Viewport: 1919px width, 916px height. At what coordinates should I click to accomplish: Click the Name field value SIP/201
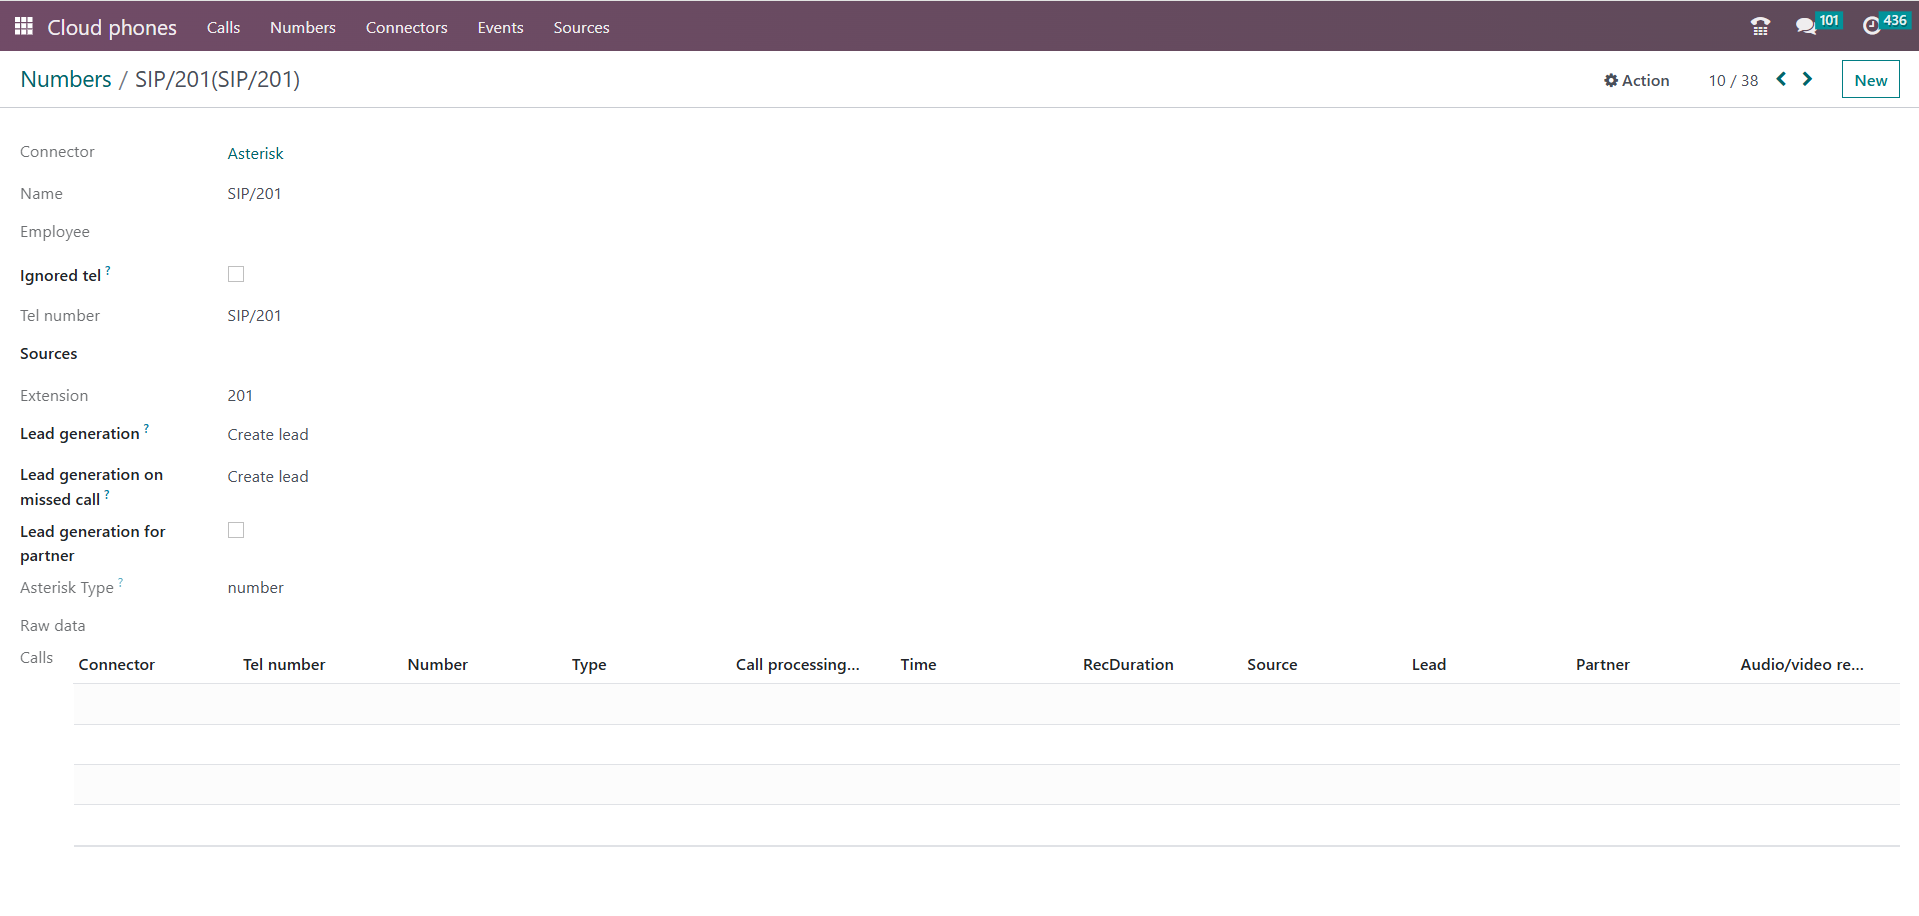click(254, 193)
